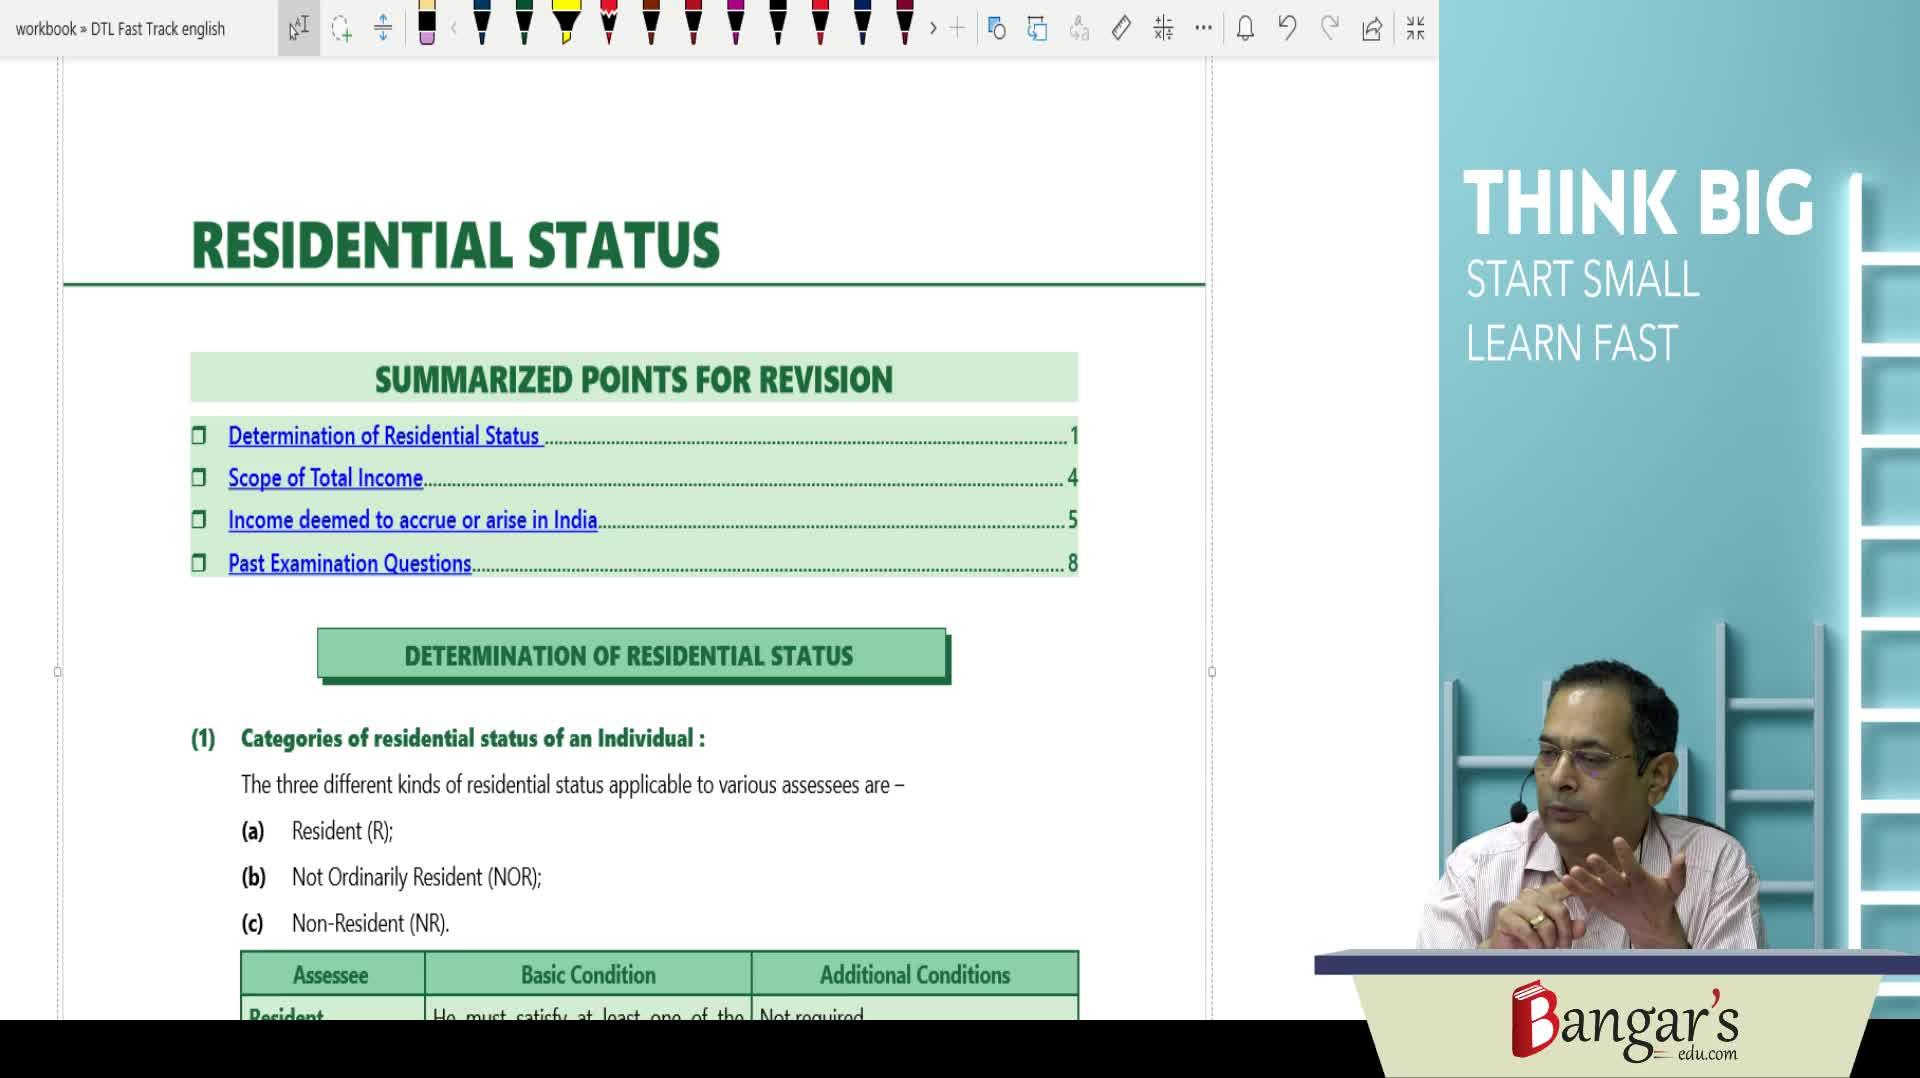Image resolution: width=1920 pixels, height=1078 pixels.
Task: Click the Basic Condition table header
Action: 588,974
